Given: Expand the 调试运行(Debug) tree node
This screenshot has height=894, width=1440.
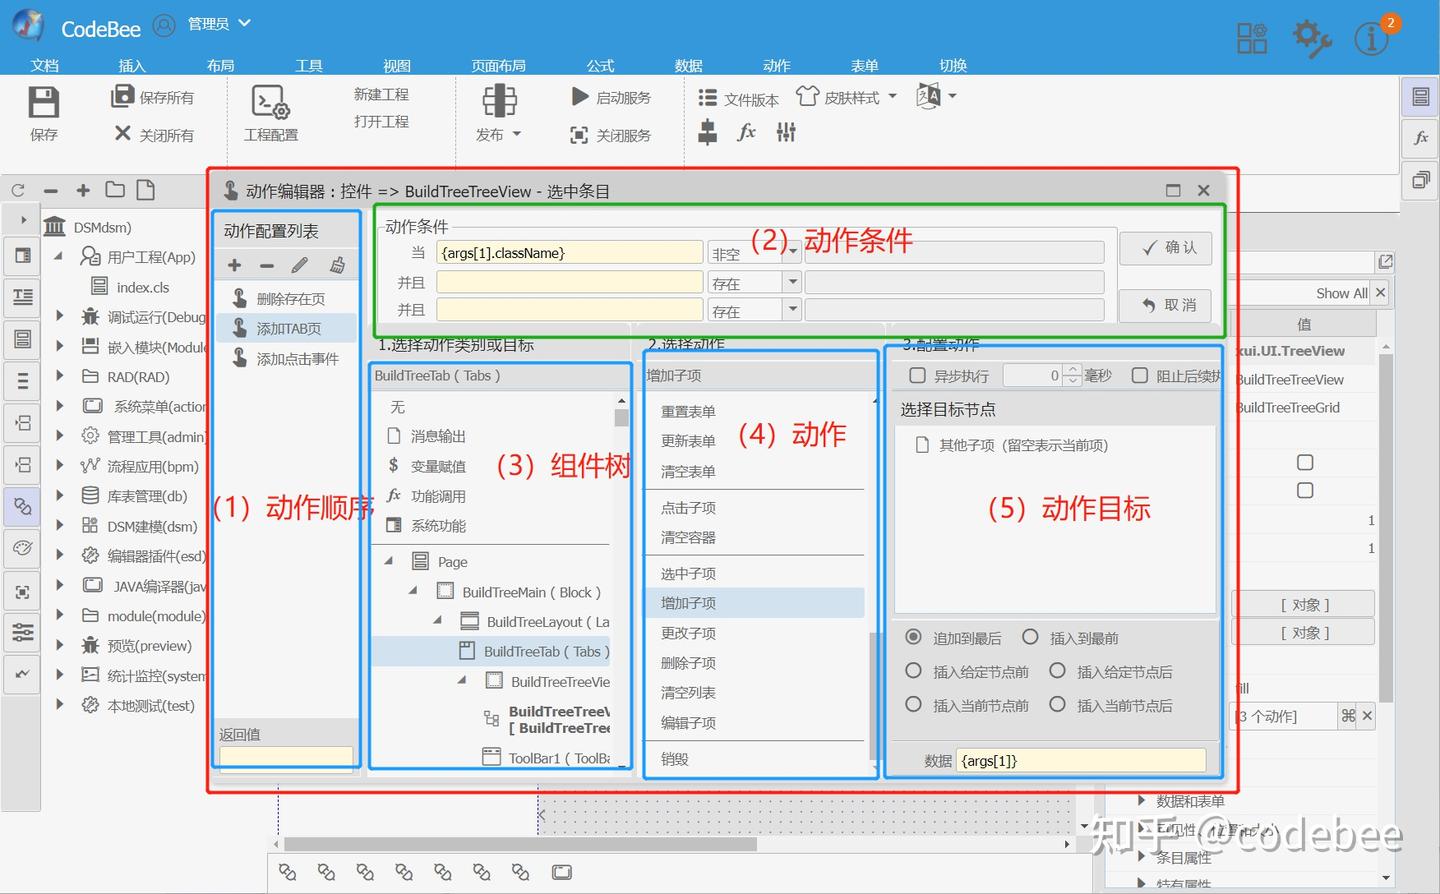Looking at the screenshot, I should point(60,317).
